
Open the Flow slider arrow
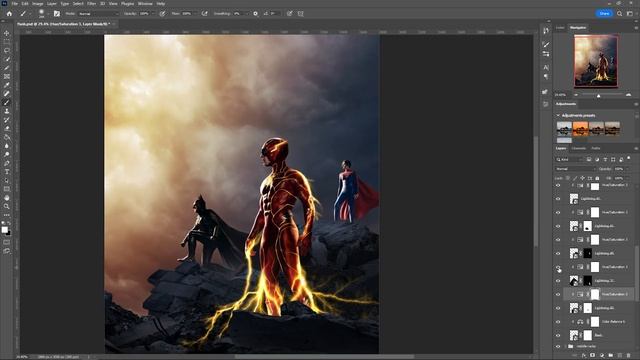[196, 13]
